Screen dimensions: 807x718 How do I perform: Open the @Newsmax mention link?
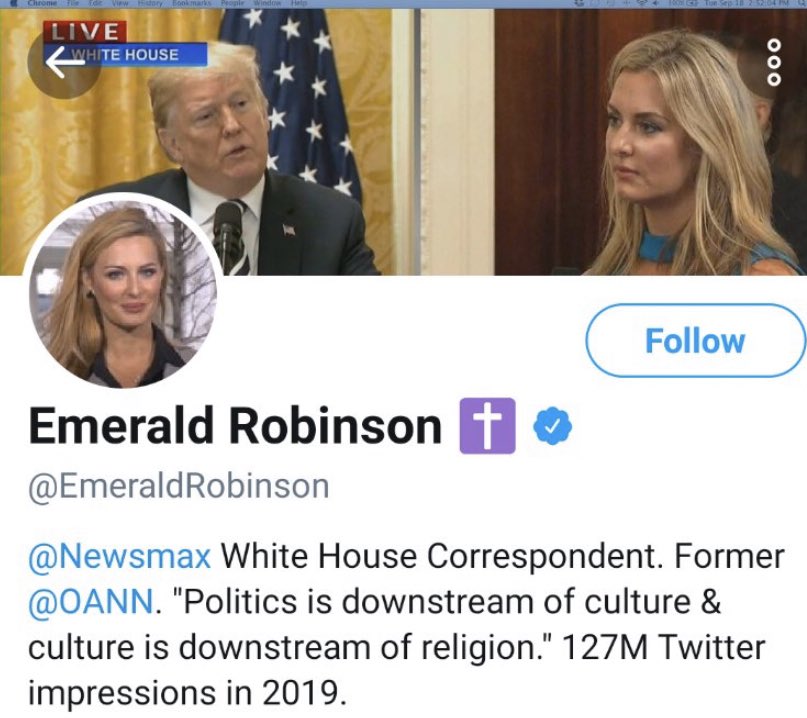(x=119, y=556)
